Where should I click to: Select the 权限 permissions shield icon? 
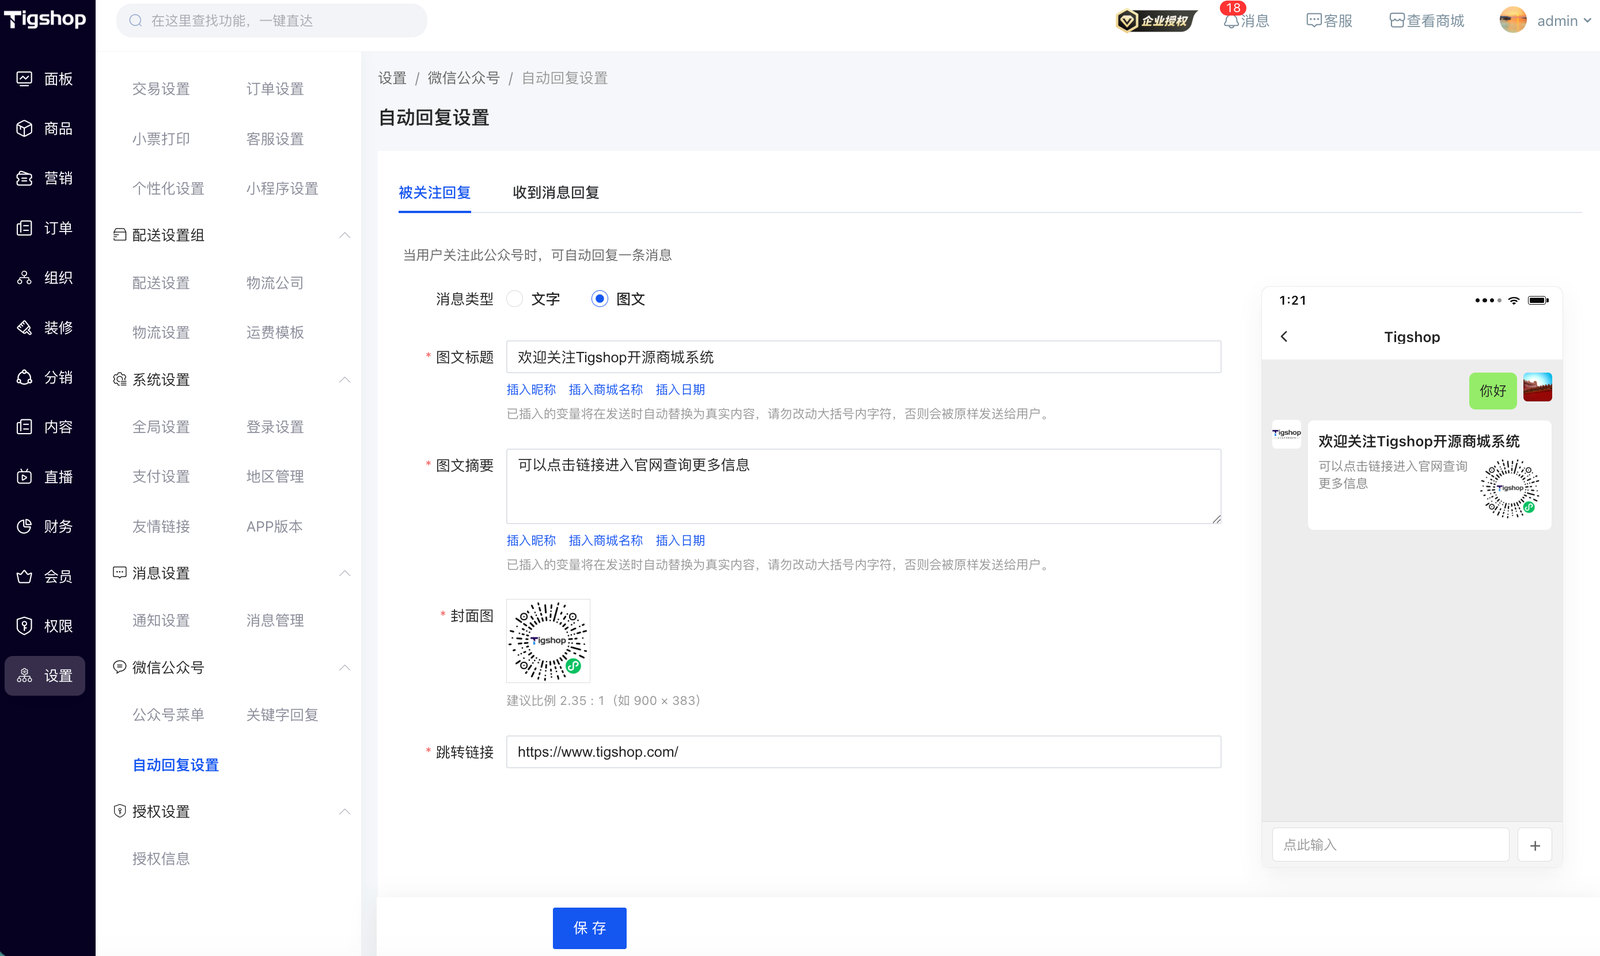click(25, 626)
